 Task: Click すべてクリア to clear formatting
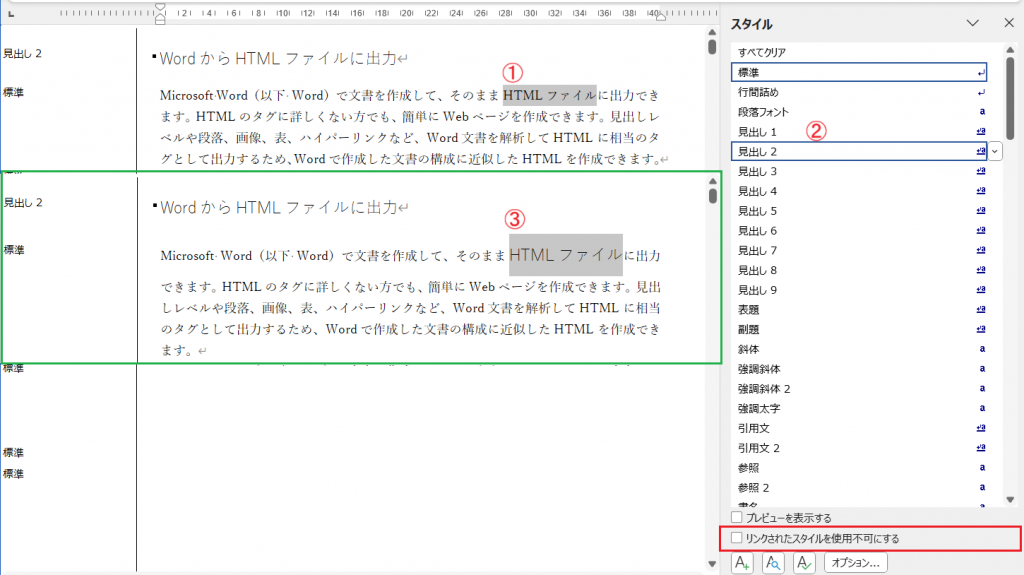[x=766, y=52]
